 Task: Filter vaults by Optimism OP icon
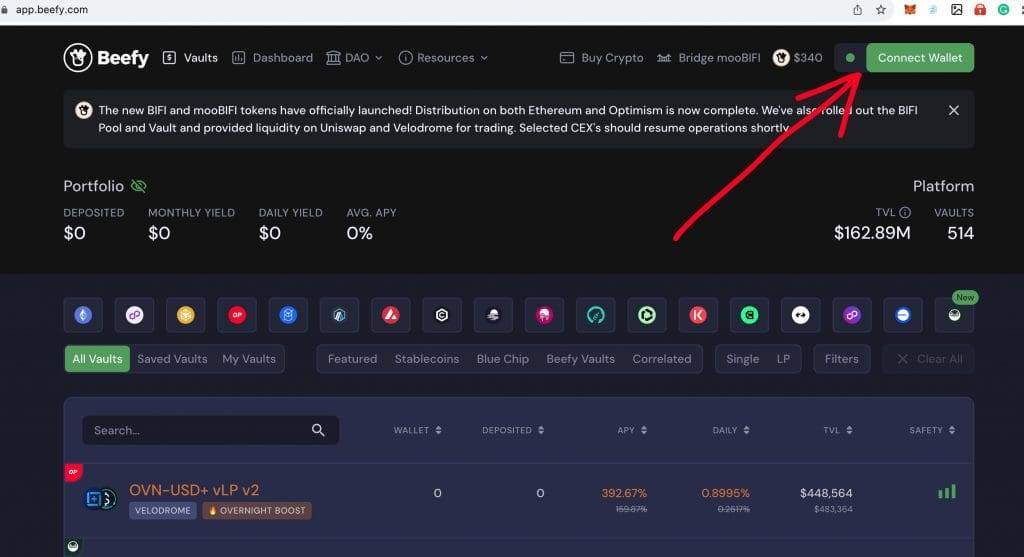pyautogui.click(x=236, y=315)
